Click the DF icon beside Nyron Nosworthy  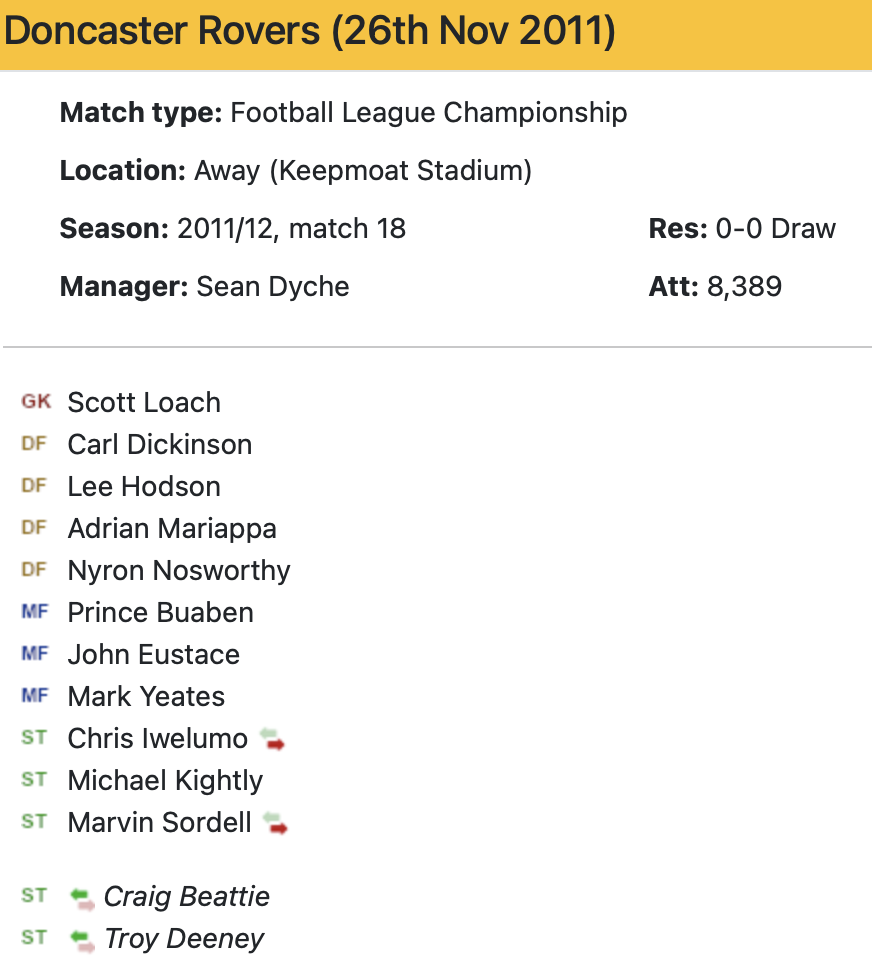tap(34, 570)
